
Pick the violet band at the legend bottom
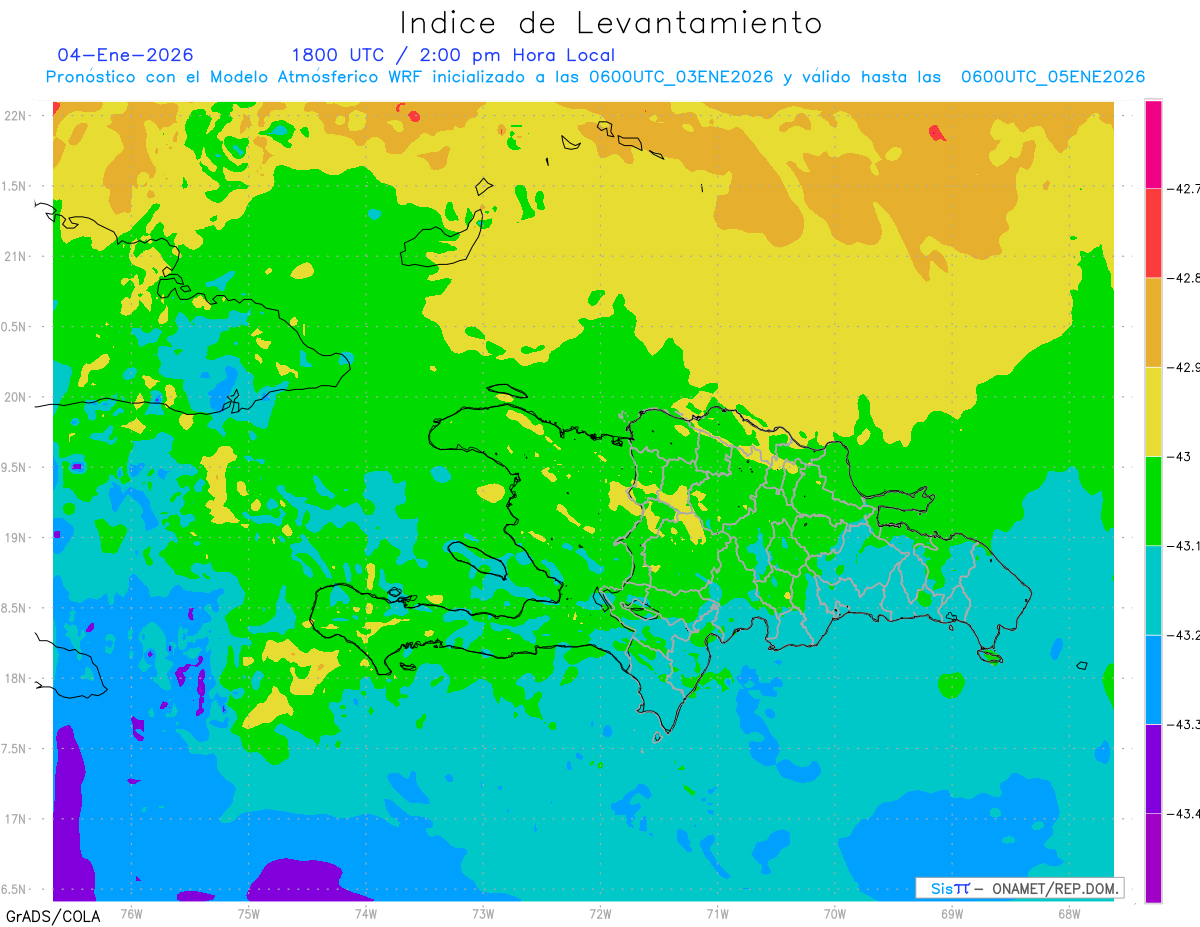(x=1153, y=857)
